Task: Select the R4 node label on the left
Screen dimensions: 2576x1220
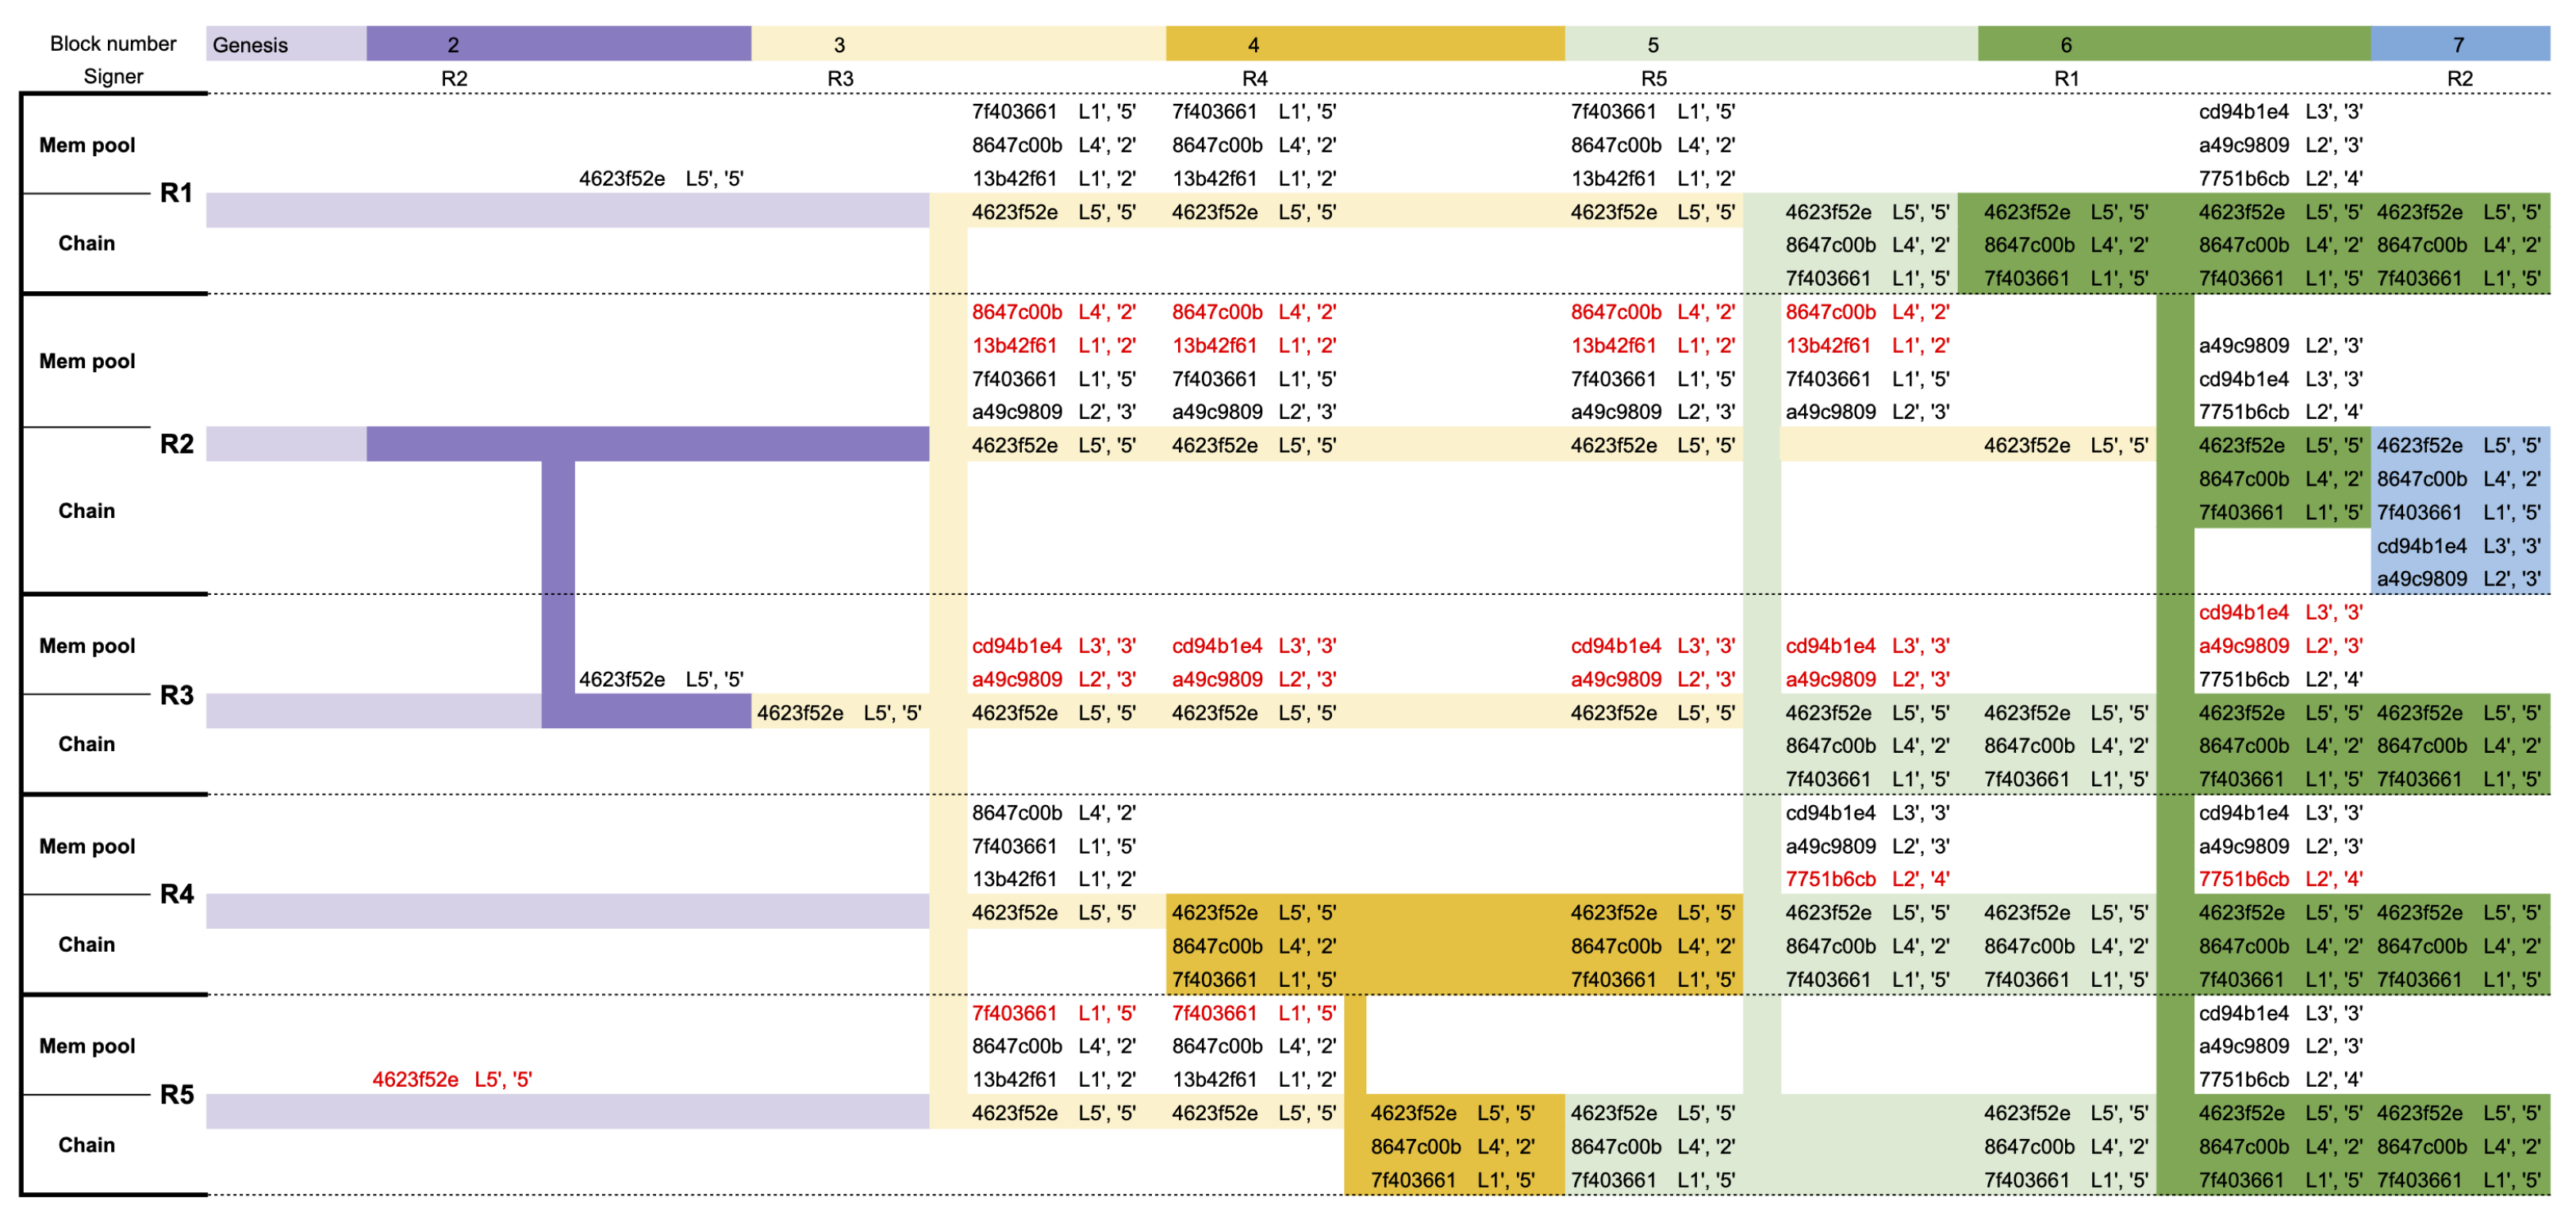Action: click(x=176, y=894)
